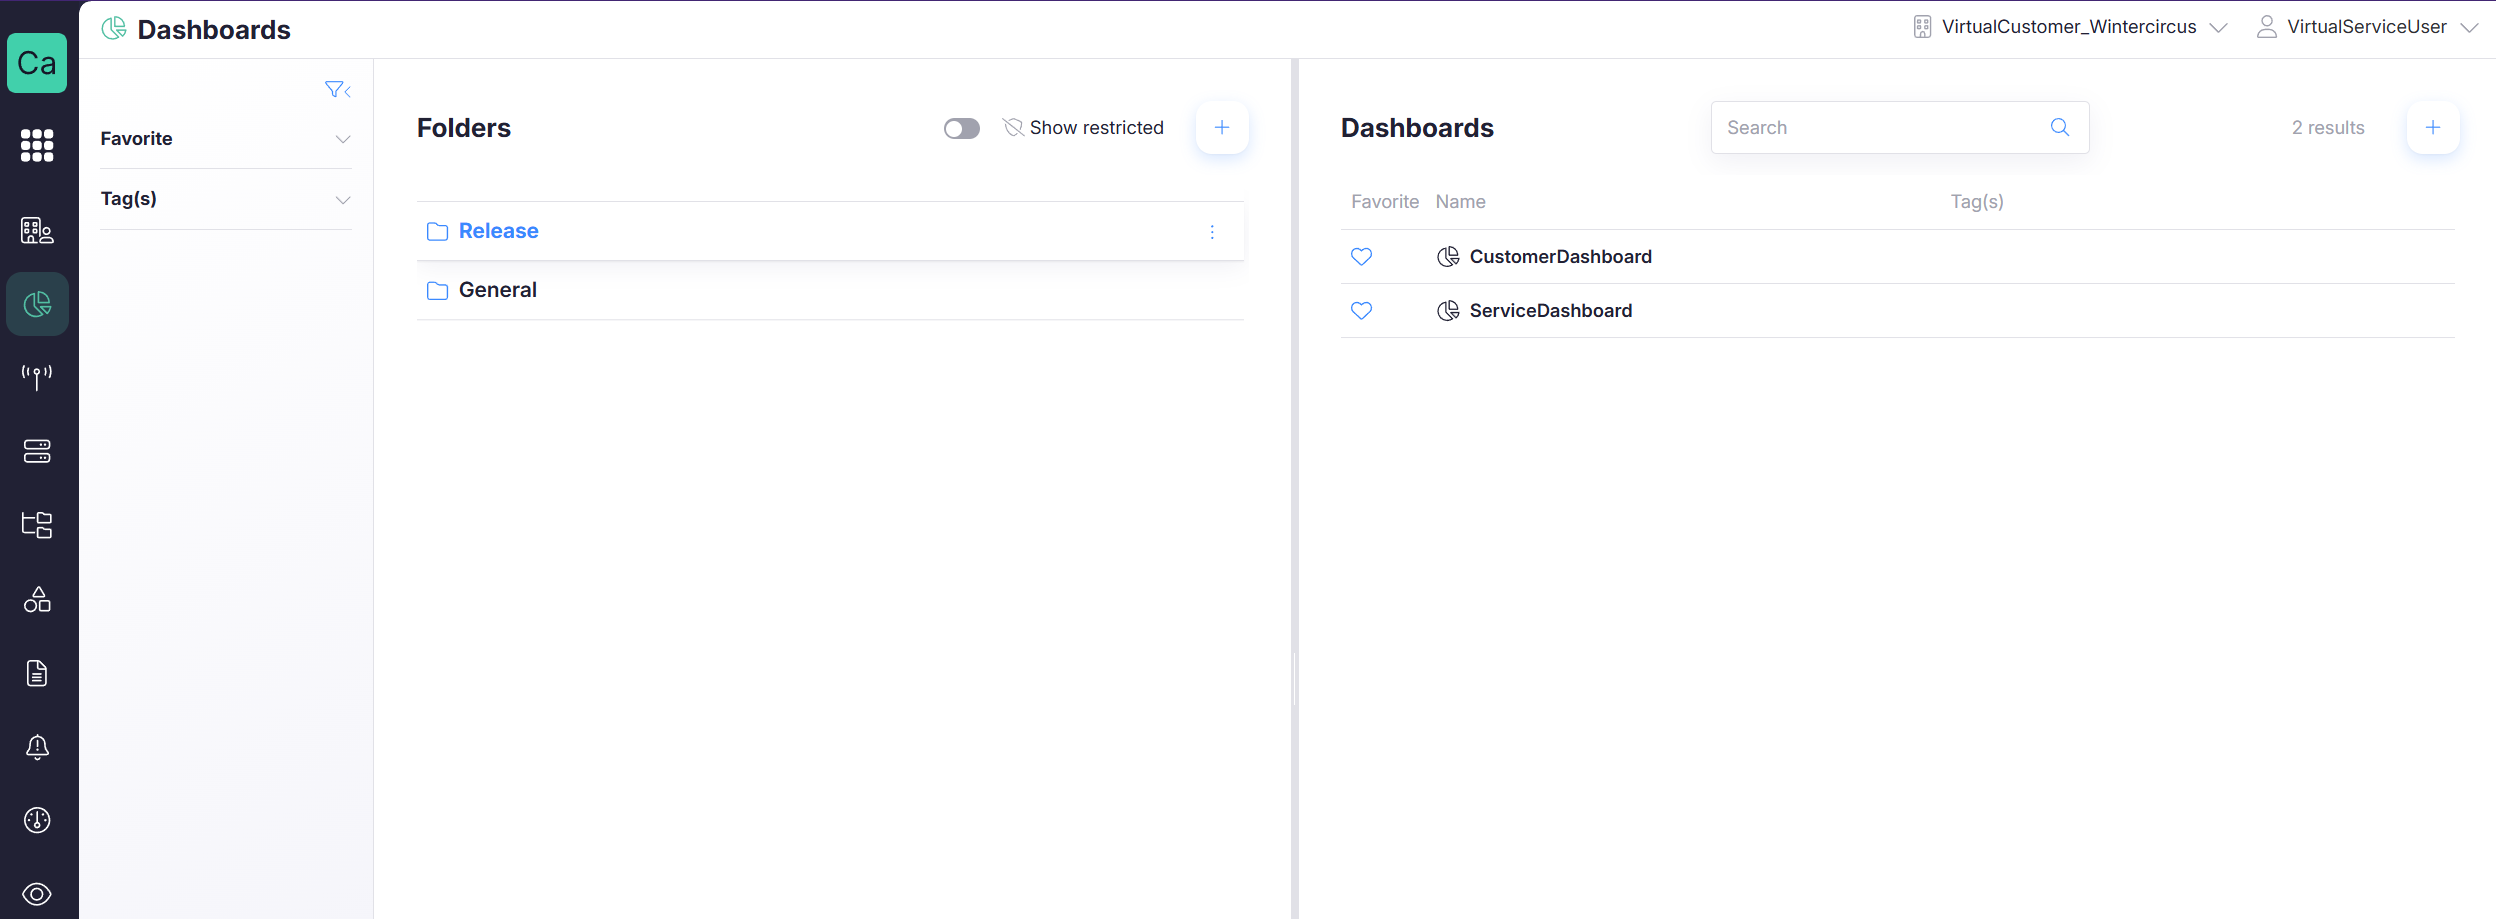Toggle the Show restricted switch
The image size is (2496, 919).
tap(962, 128)
